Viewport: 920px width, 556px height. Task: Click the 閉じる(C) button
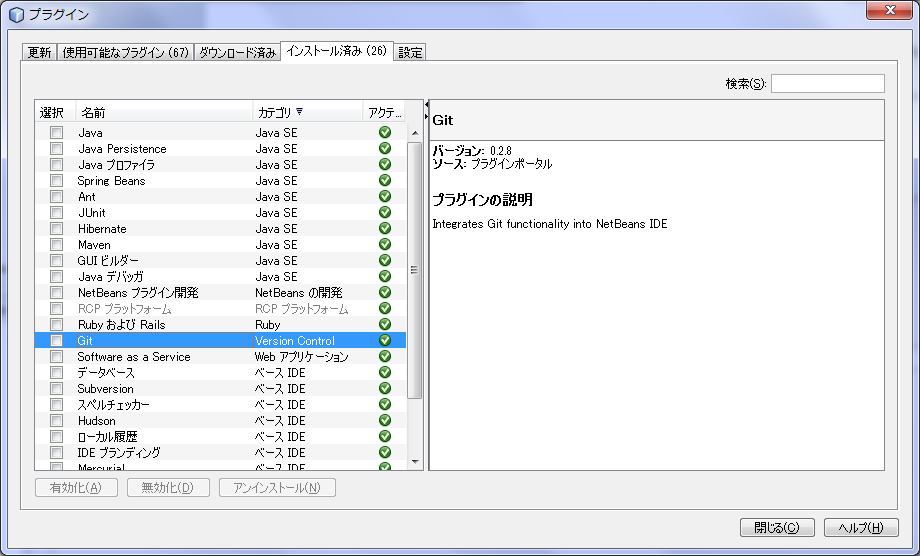(x=777, y=527)
